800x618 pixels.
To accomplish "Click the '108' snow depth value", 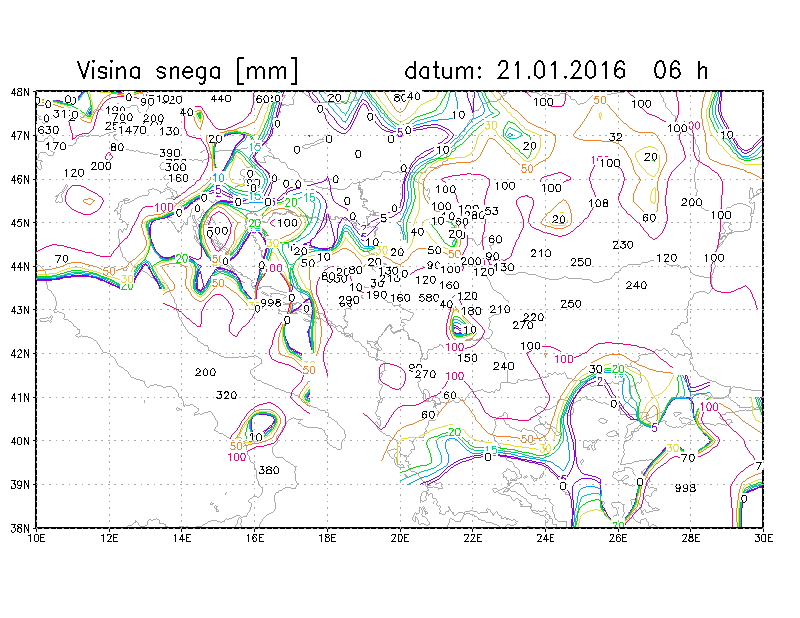I will pos(598,204).
